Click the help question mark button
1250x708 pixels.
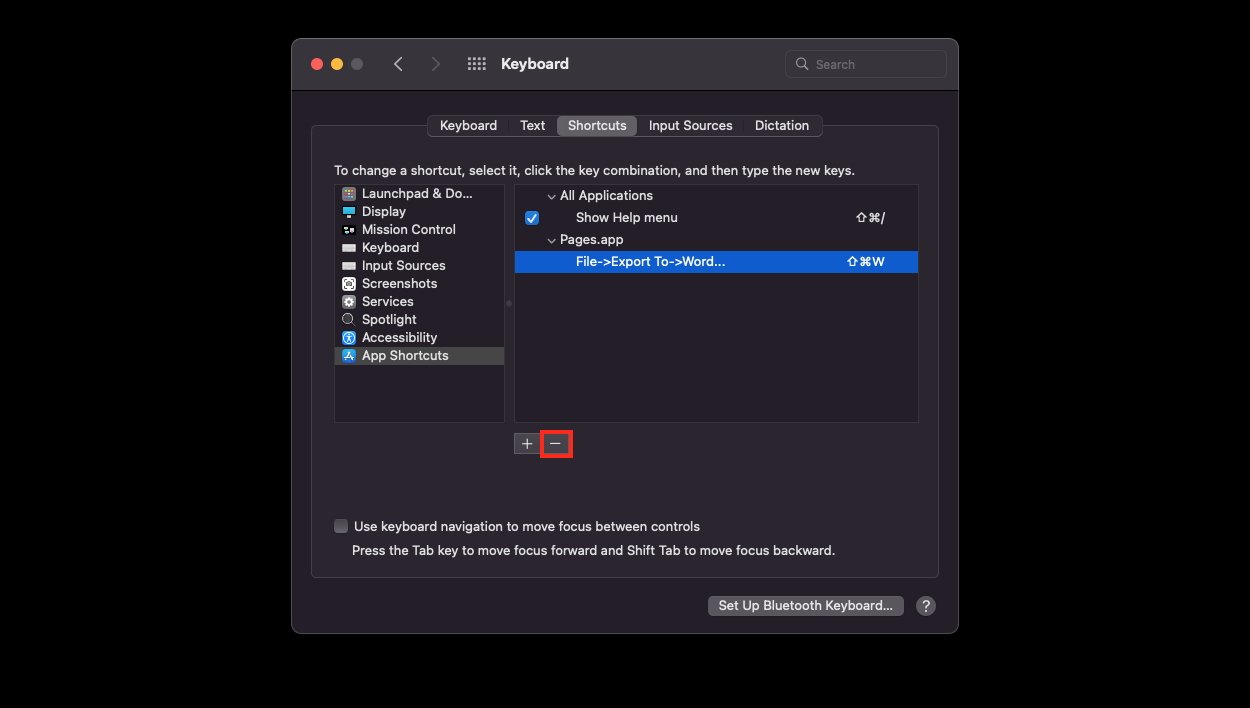click(x=926, y=606)
